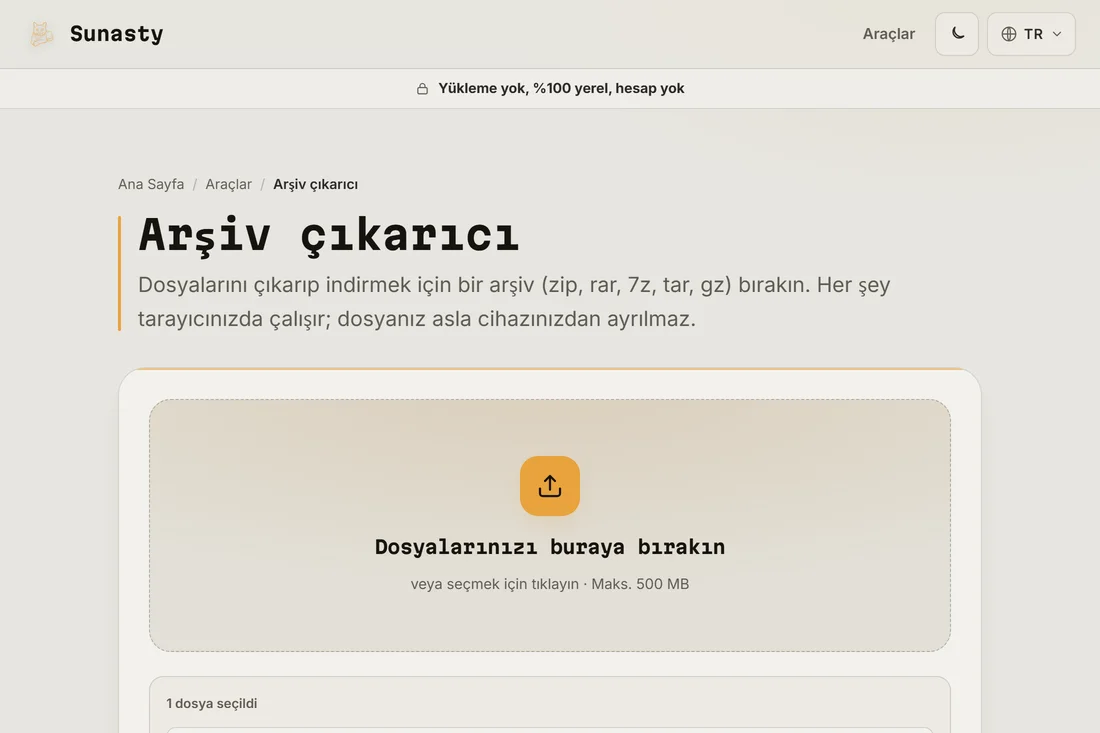1100x733 pixels.
Task: Click the Arşiv çıkarıcı page heading
Action: (328, 235)
